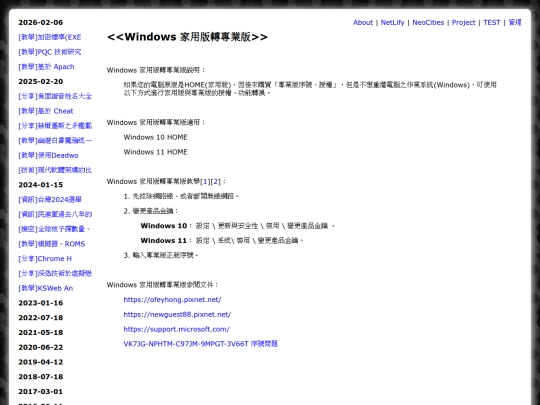540x405 pixels.
Task: Open the 管理 admin link
Action: point(515,22)
